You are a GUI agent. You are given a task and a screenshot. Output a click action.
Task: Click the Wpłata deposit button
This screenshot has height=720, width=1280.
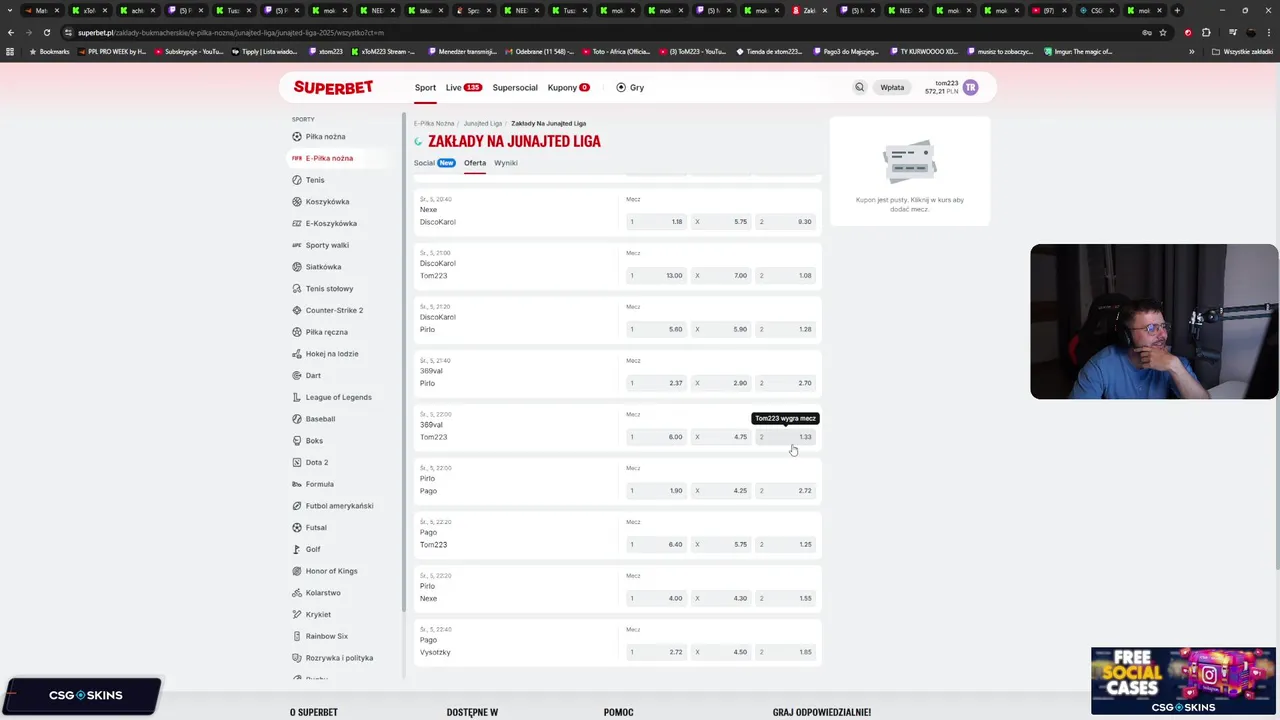(x=892, y=87)
